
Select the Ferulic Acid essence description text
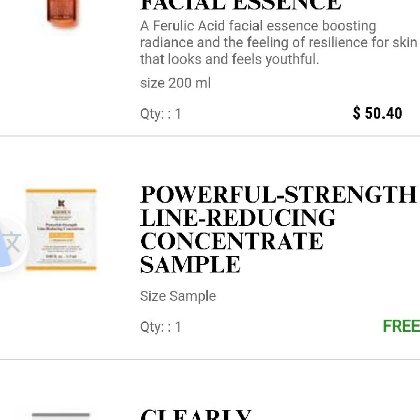pos(278,43)
